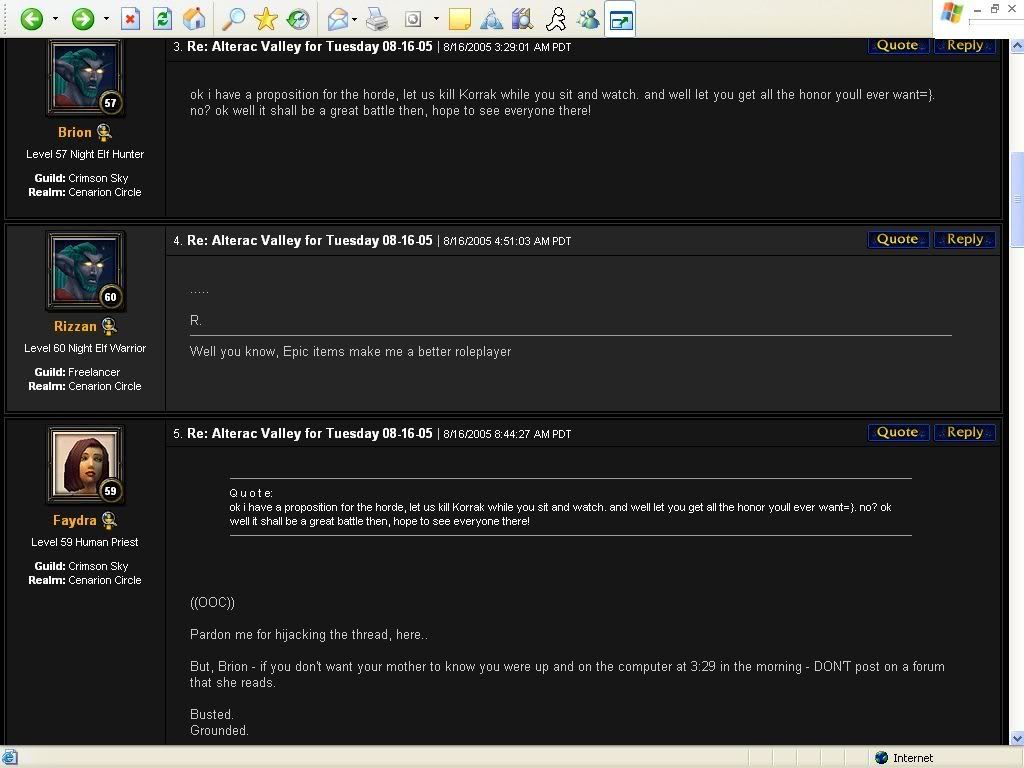Image resolution: width=1024 pixels, height=768 pixels.
Task: Open the Research books icon
Action: pyautogui.click(x=522, y=19)
